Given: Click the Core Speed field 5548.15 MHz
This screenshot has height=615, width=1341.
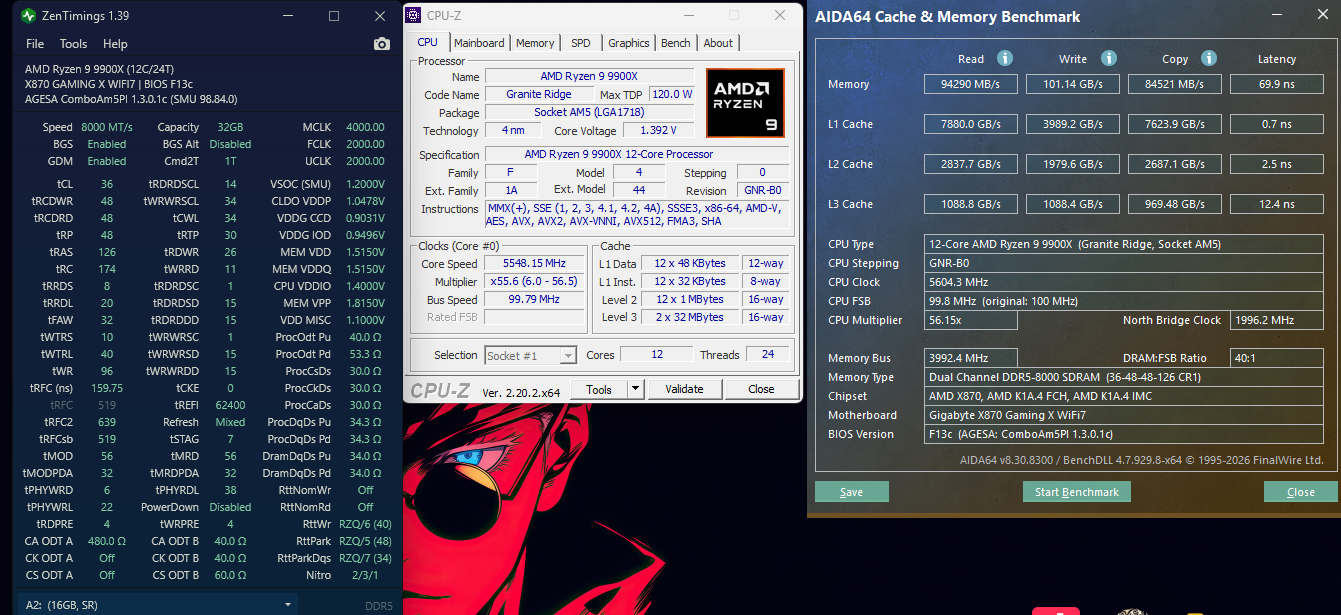Looking at the screenshot, I should [x=535, y=264].
